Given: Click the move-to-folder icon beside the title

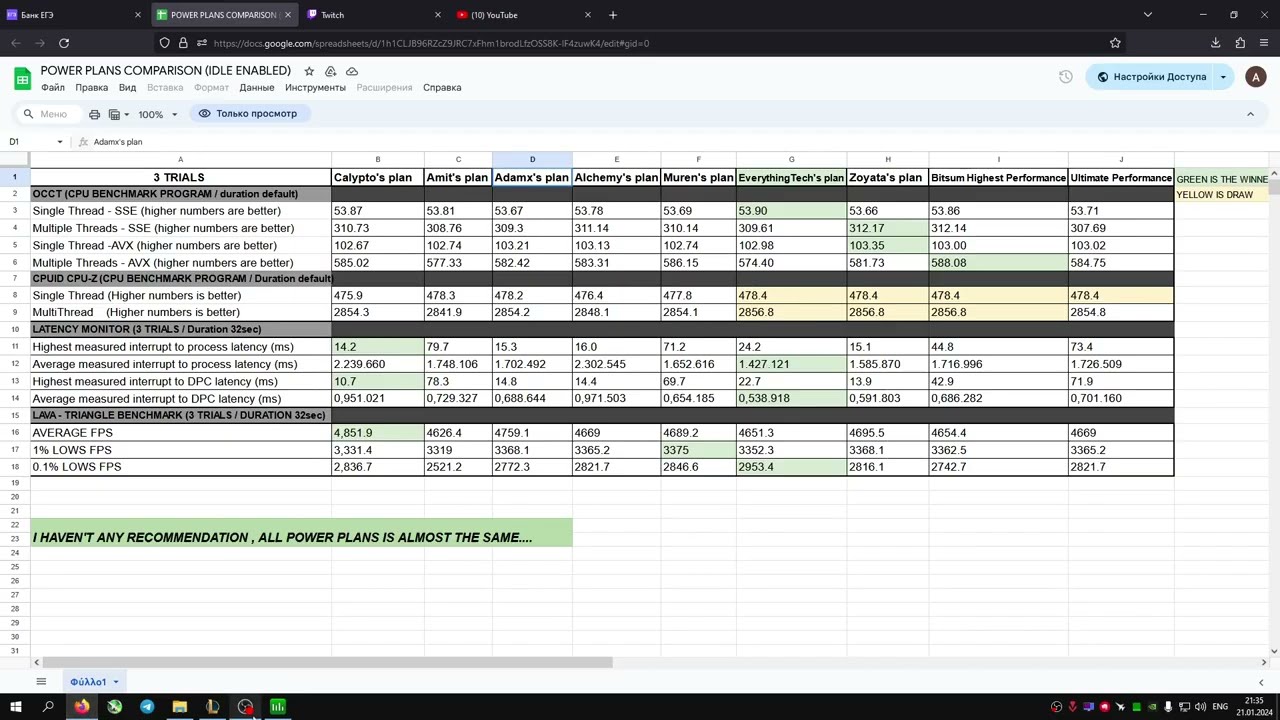Looking at the screenshot, I should tap(330, 71).
